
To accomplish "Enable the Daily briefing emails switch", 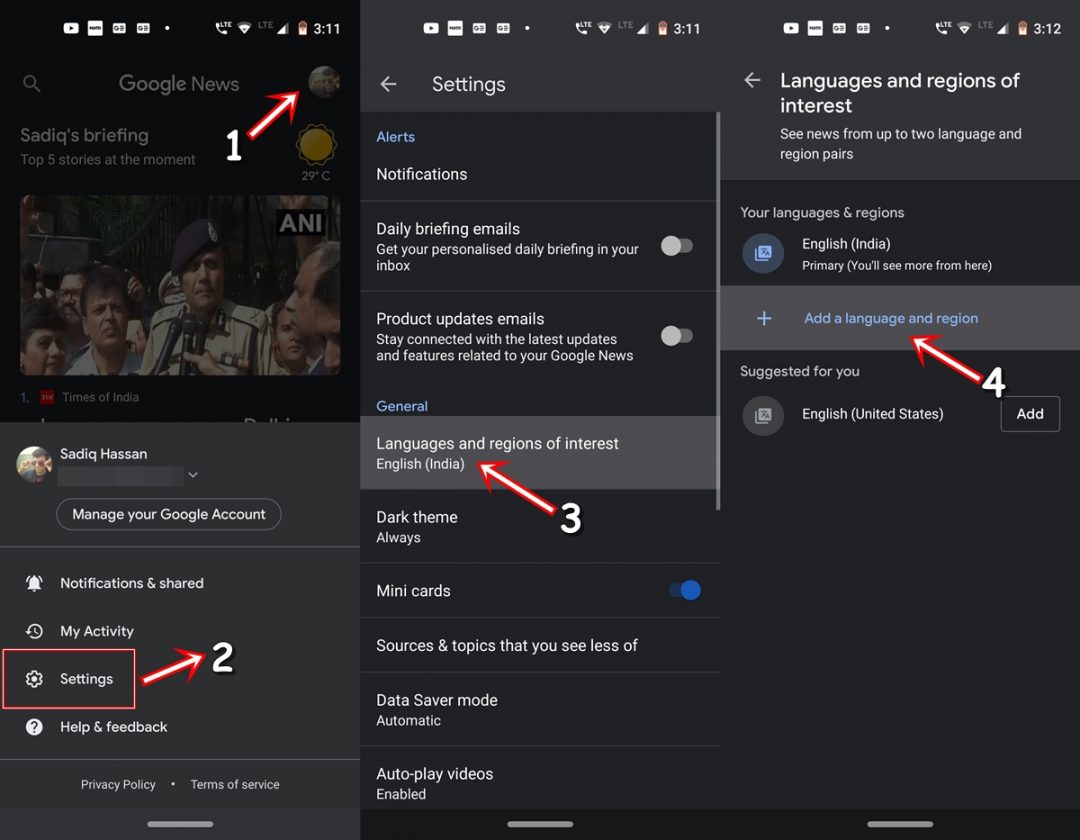I will pos(676,246).
